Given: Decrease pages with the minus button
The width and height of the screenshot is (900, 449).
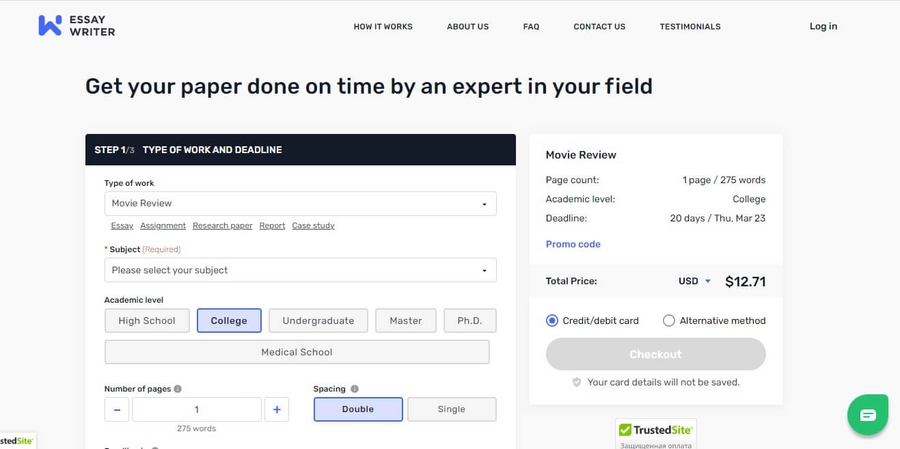Looking at the screenshot, I should pos(117,409).
